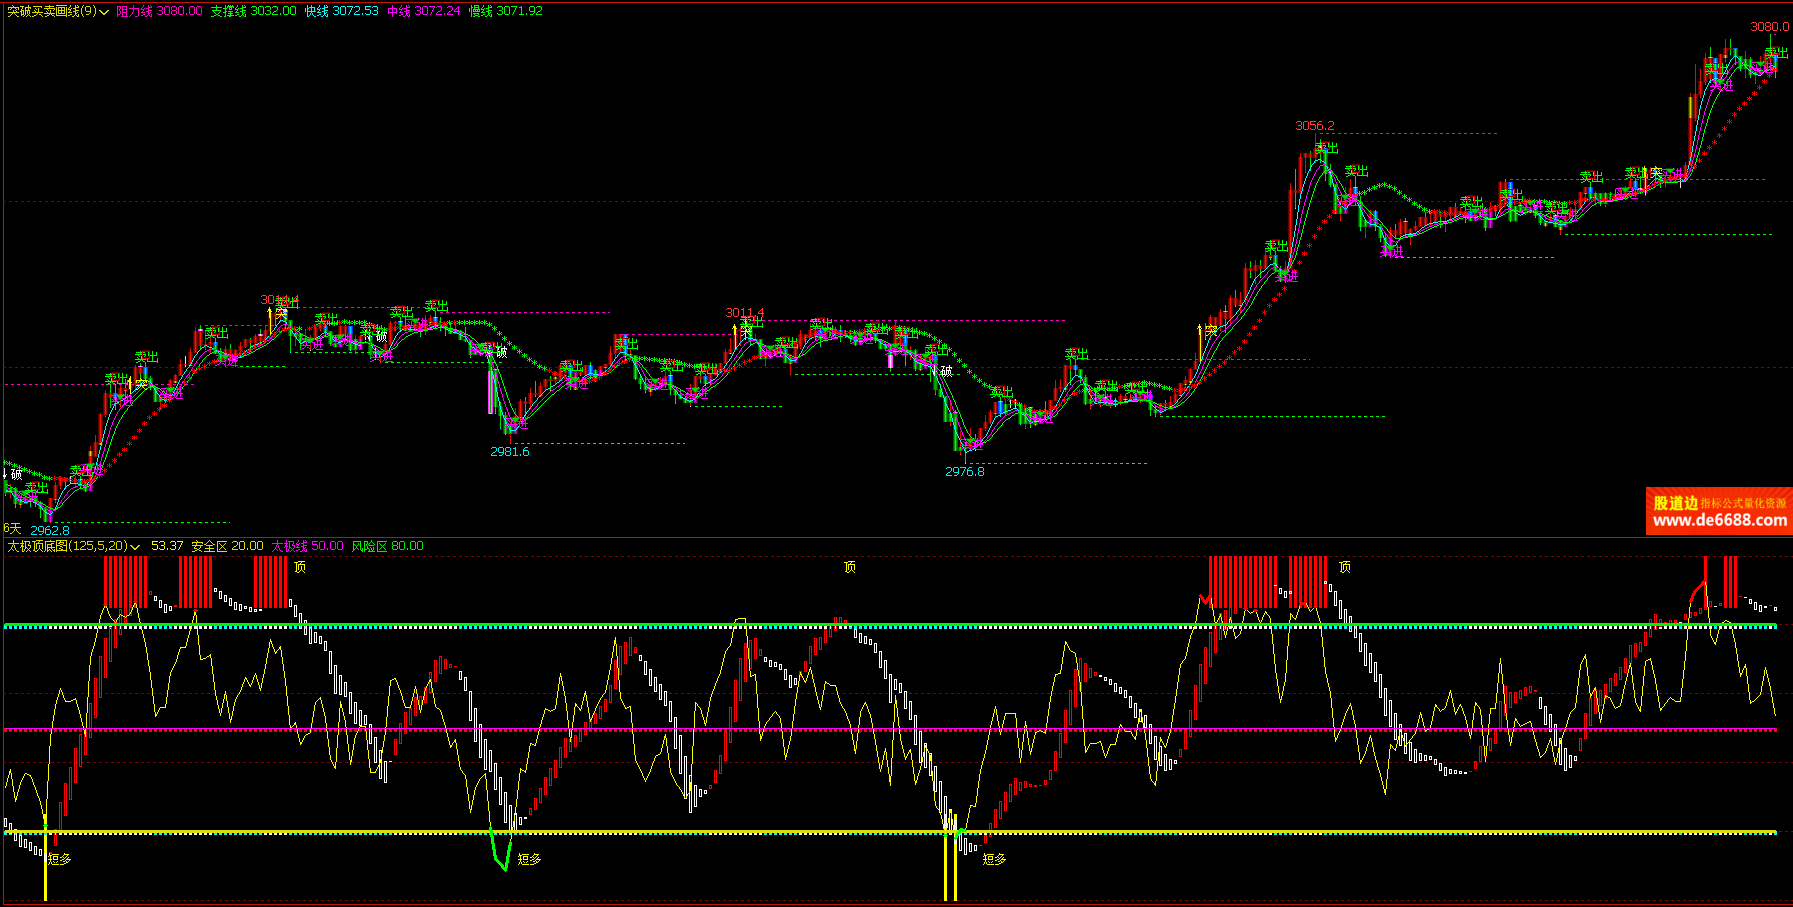1793x907 pixels.
Task: Click the 安全区 20.00 legend label
Action: [227, 546]
